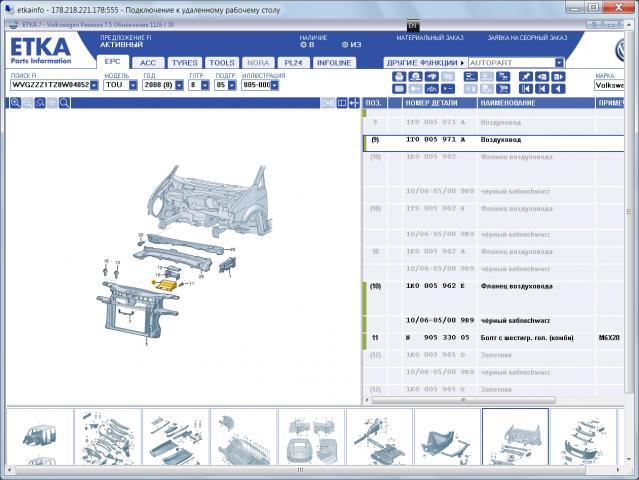Click highlighted yellow part in illustration
639x480 pixels.
(x=165, y=285)
